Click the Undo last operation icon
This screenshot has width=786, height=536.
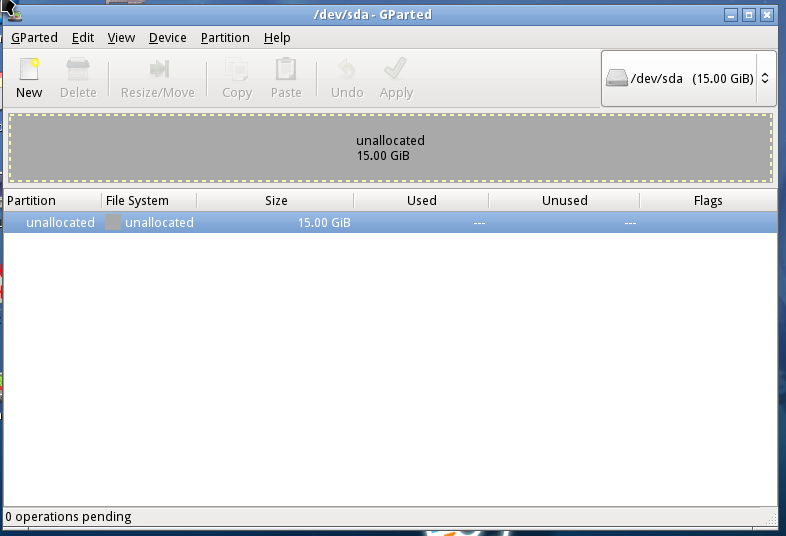[347, 69]
